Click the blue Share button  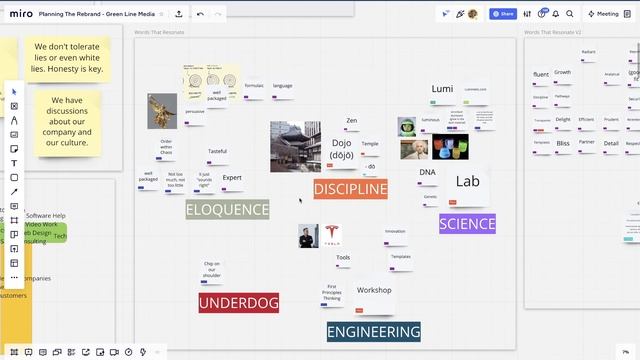tap(503, 14)
